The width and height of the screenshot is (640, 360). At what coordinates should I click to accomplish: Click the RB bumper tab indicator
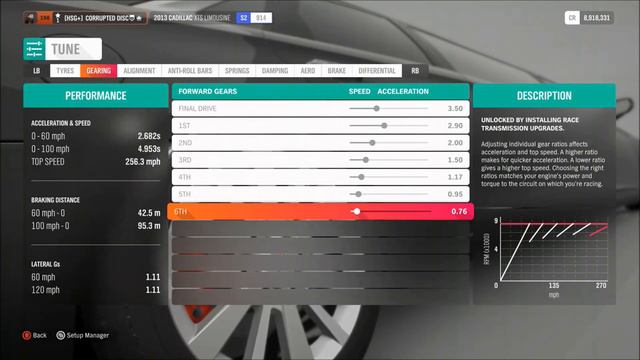click(415, 71)
